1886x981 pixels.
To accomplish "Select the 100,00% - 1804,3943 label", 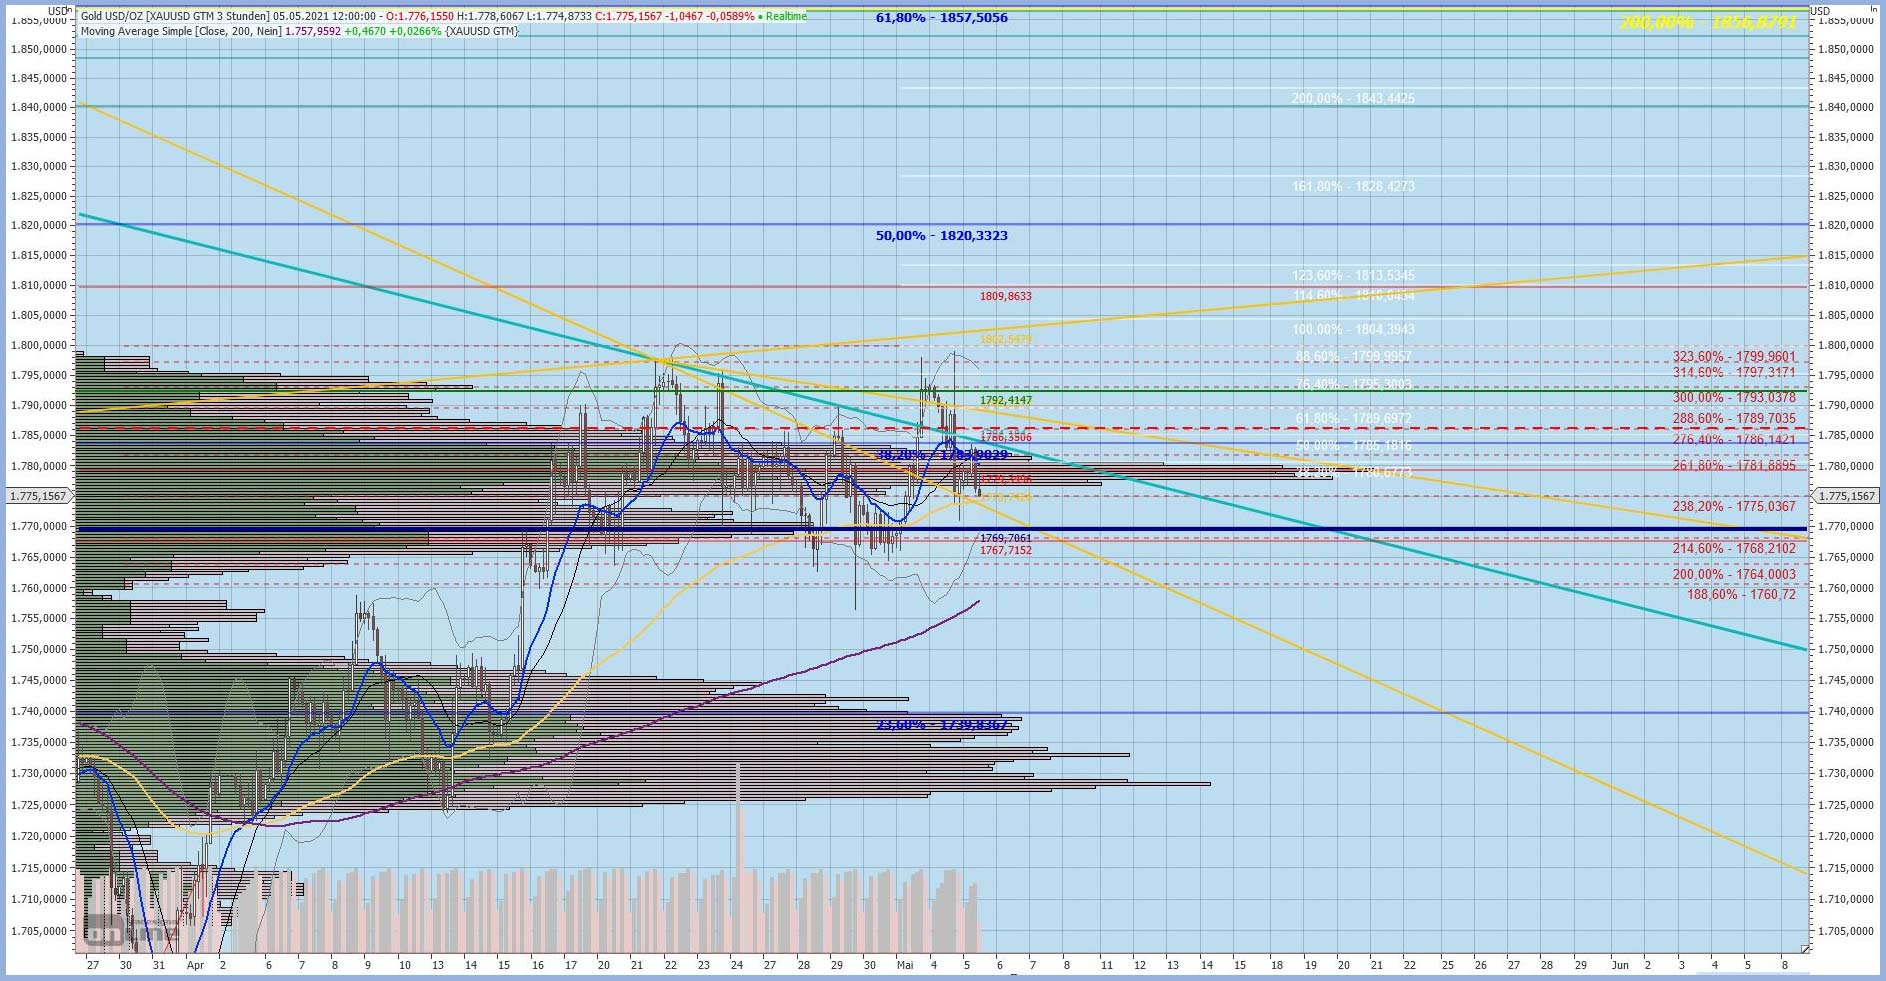I will click(x=1353, y=329).
